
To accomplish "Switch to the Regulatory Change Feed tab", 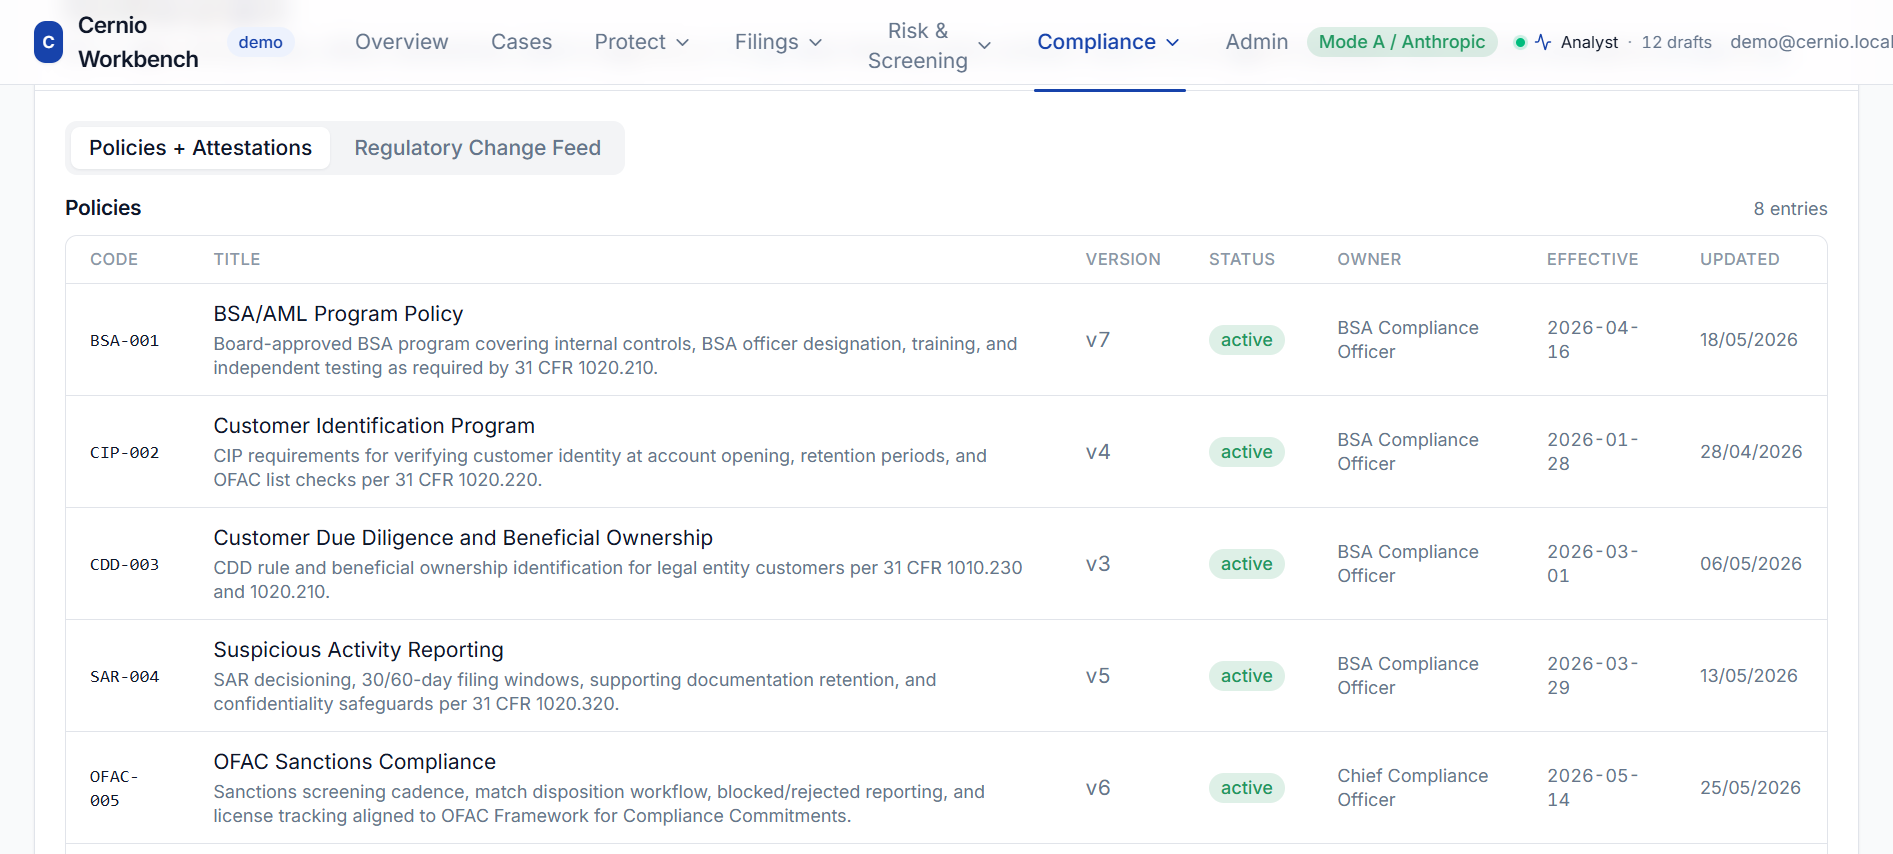I will click(x=477, y=148).
